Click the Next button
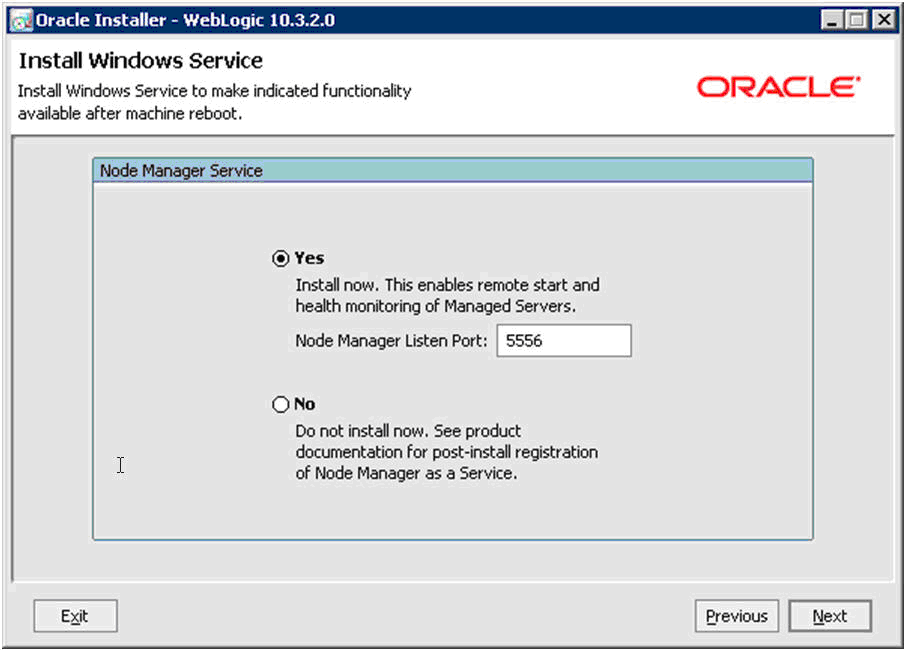This screenshot has height=651, width=906. click(x=830, y=616)
